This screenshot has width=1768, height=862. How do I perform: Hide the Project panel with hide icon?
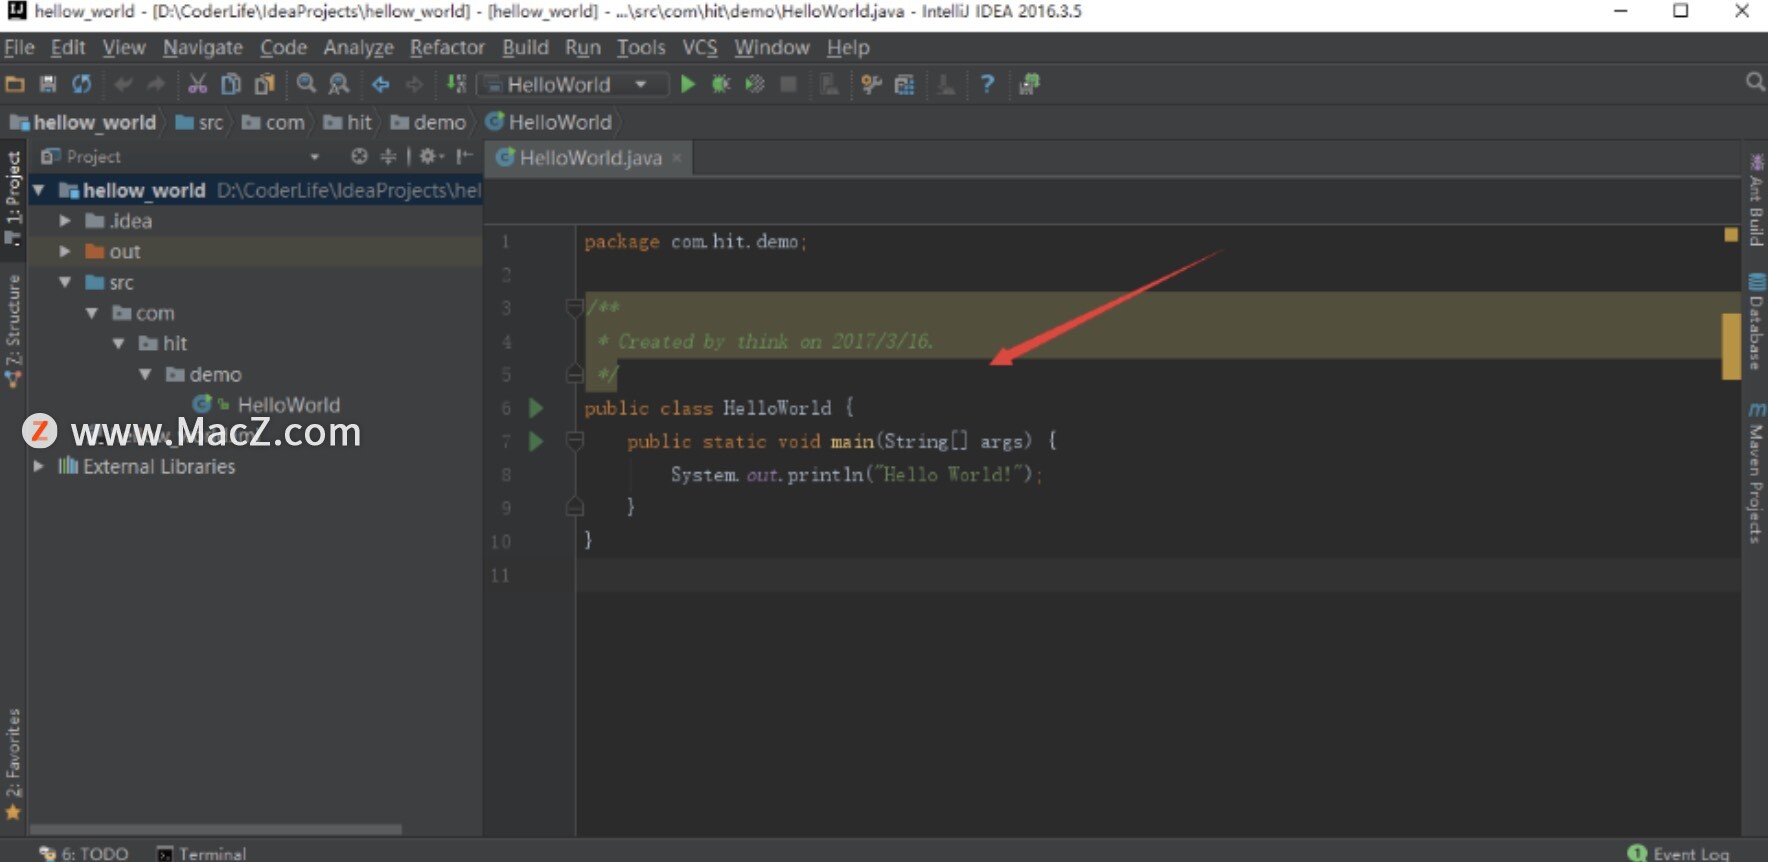pos(465,156)
